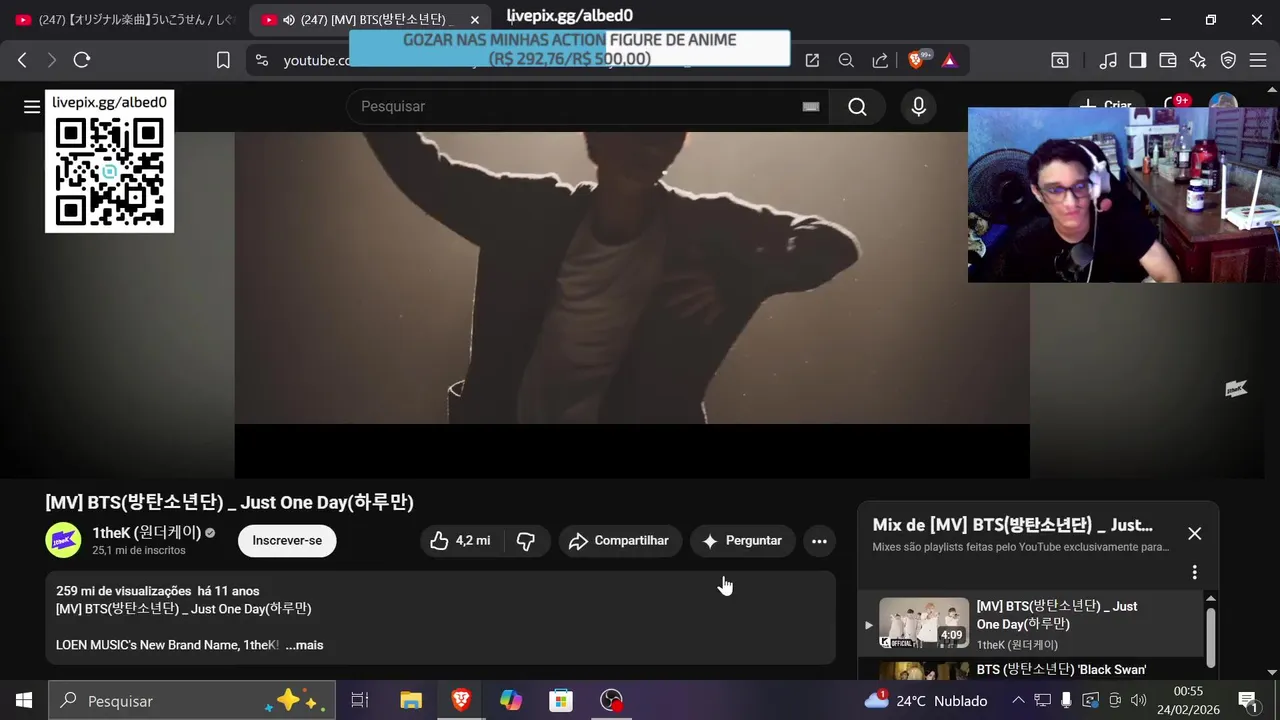
Task: Open the site settings icon in the address bar
Action: pos(262,60)
